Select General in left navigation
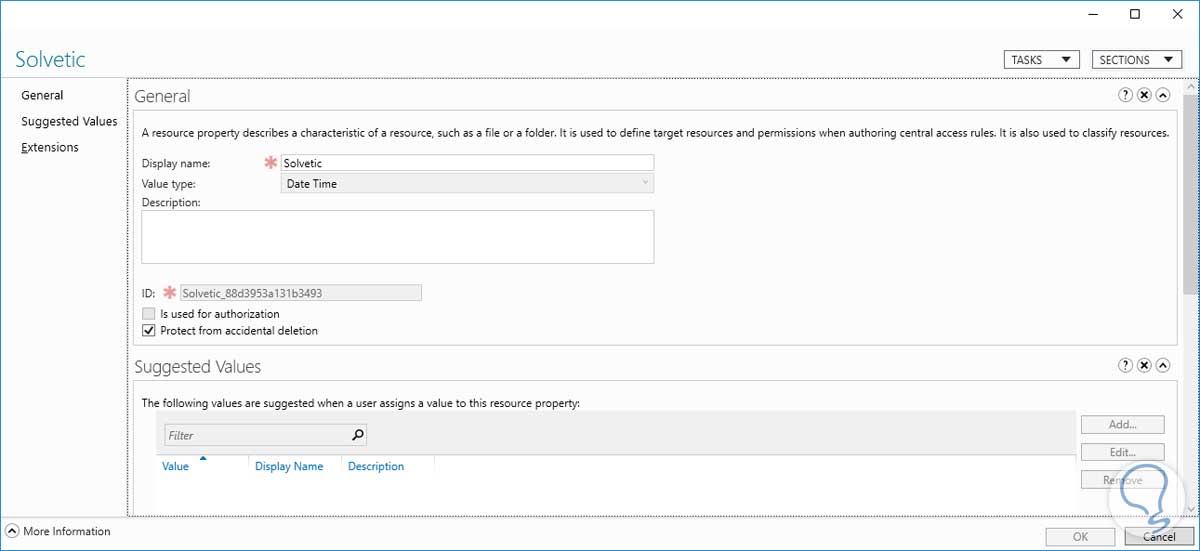 42,95
